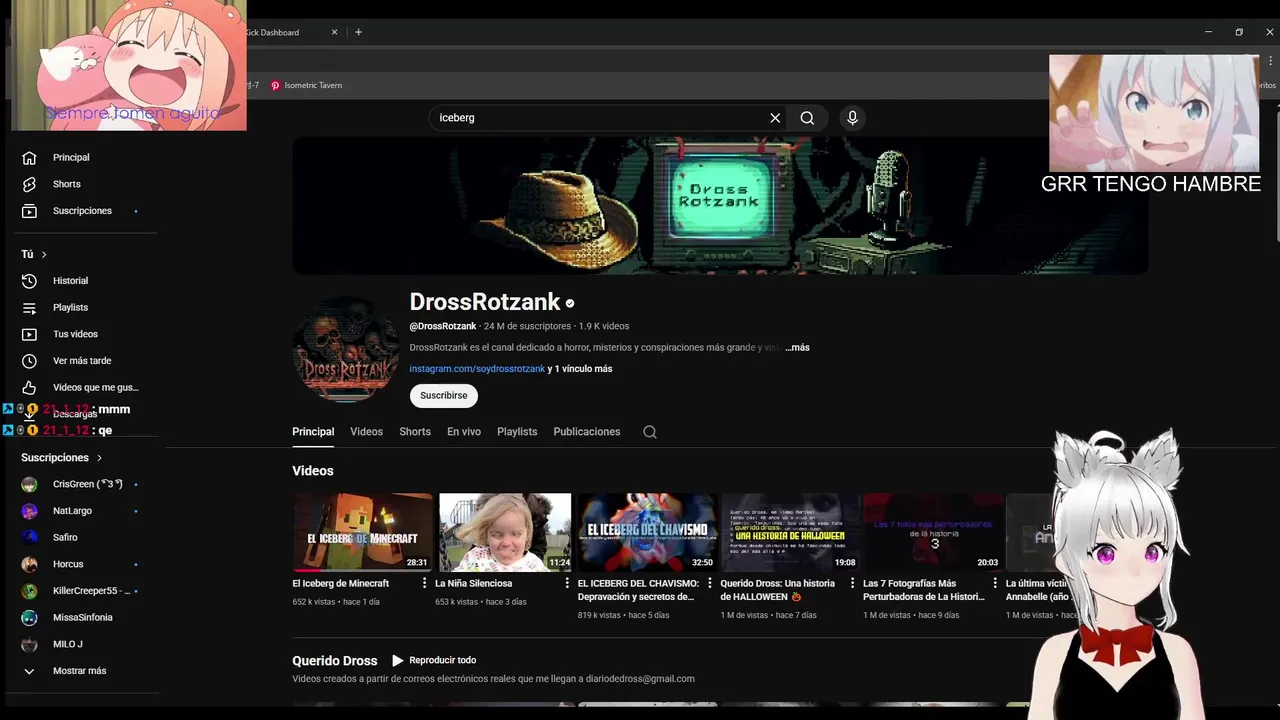The width and height of the screenshot is (1280, 720).
Task: Click the Videos section heading
Action: coord(313,471)
